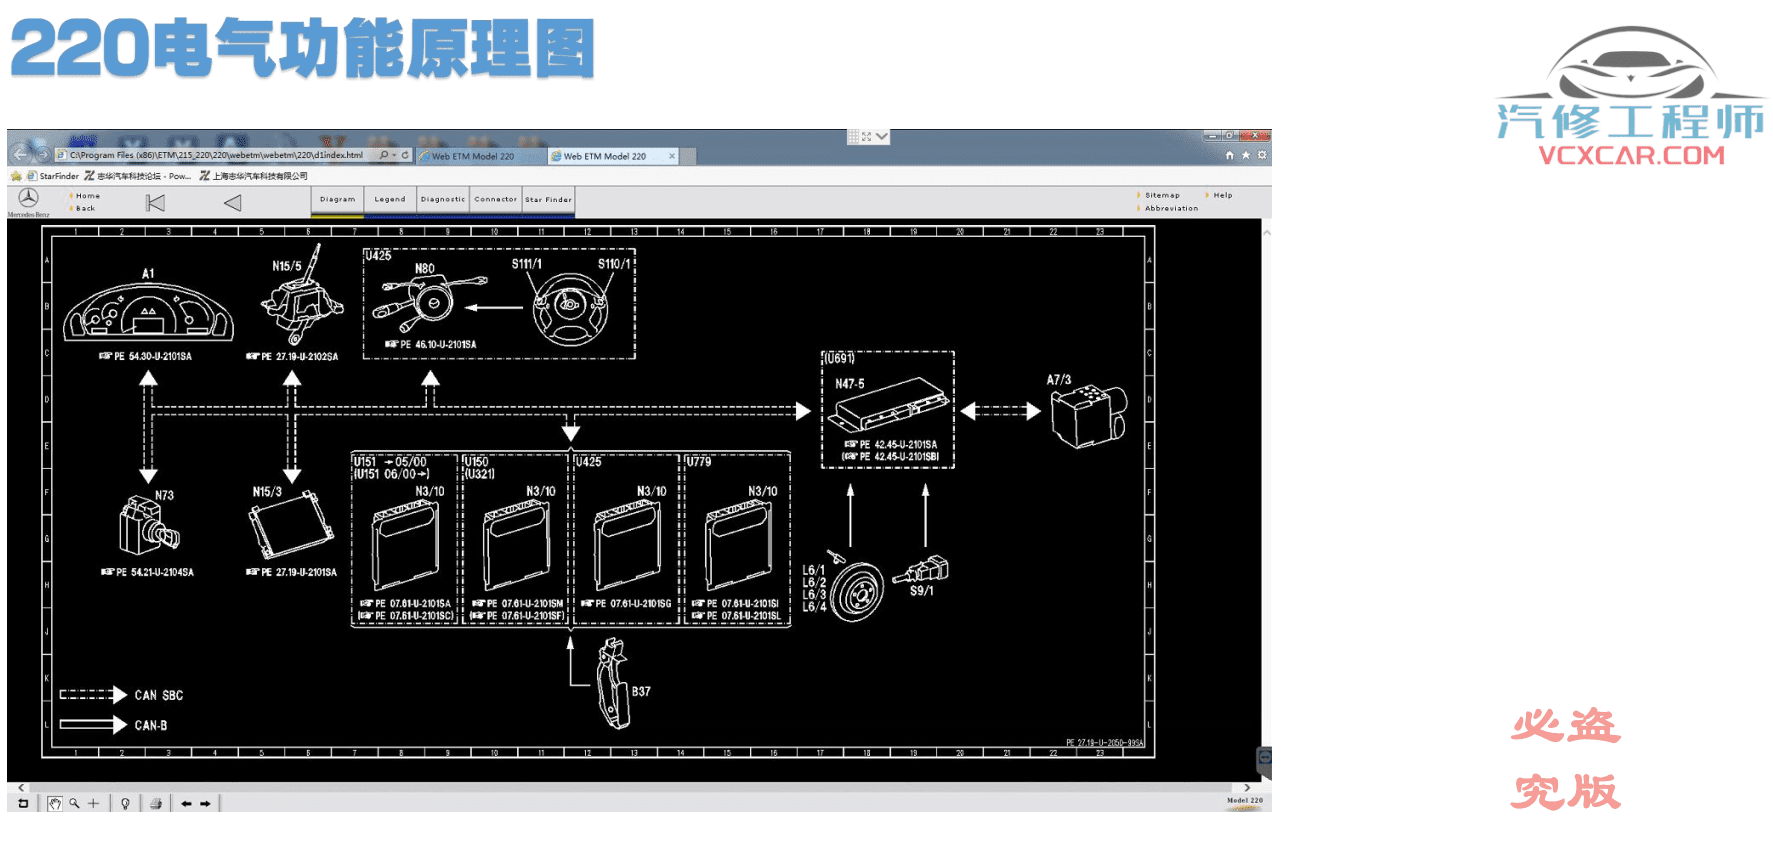Open the address bar search dropdown arrow

pos(394,155)
